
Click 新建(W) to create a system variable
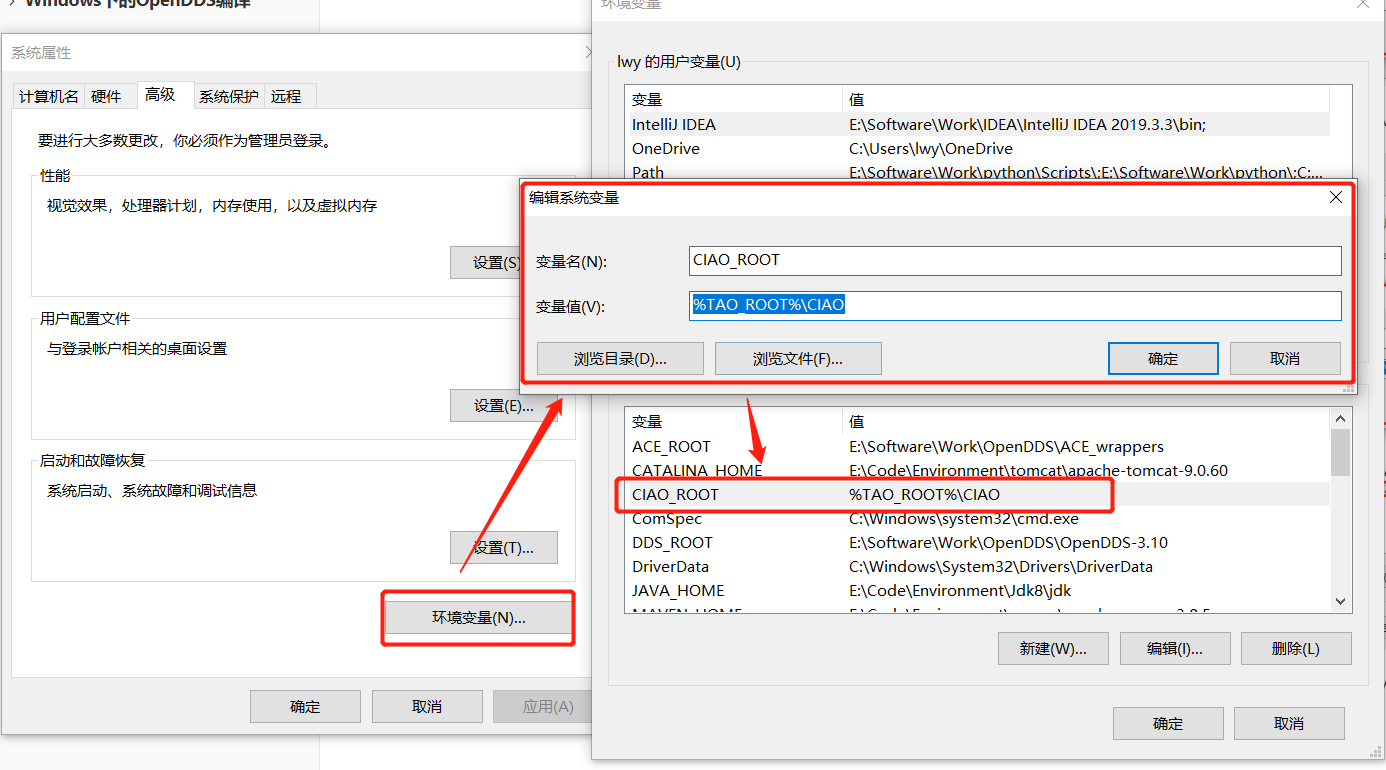pos(1053,648)
